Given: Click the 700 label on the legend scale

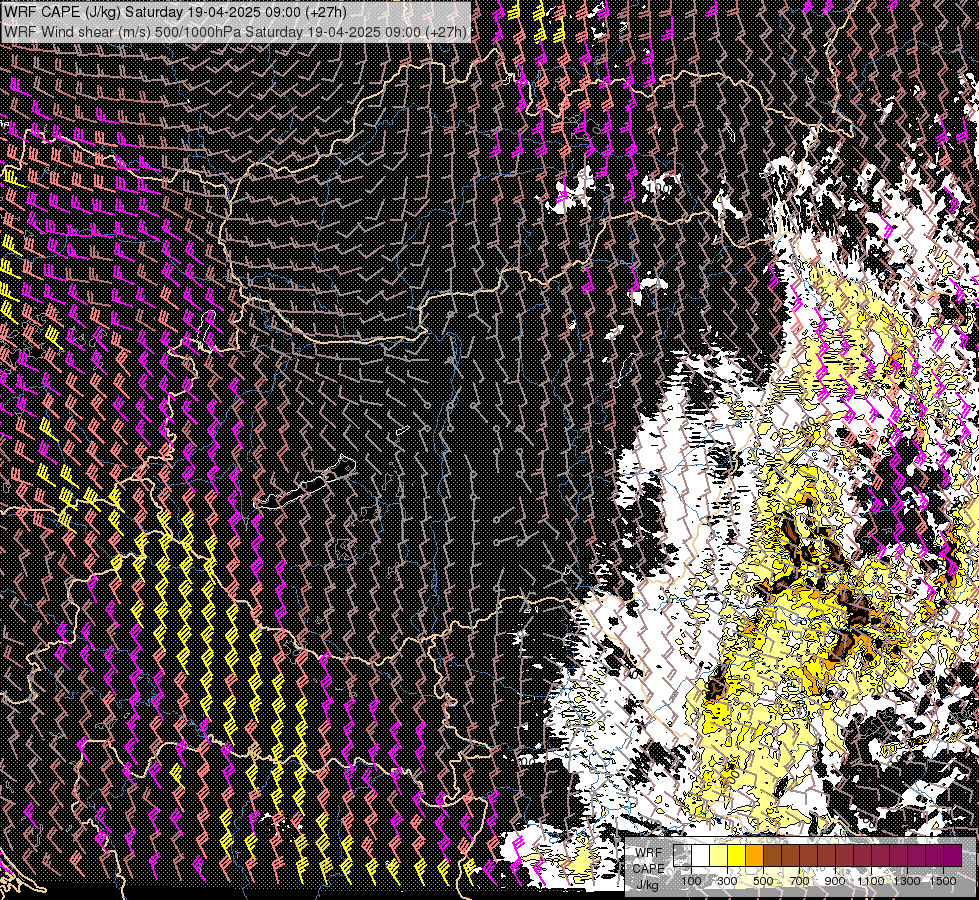Looking at the screenshot, I should click(799, 881).
